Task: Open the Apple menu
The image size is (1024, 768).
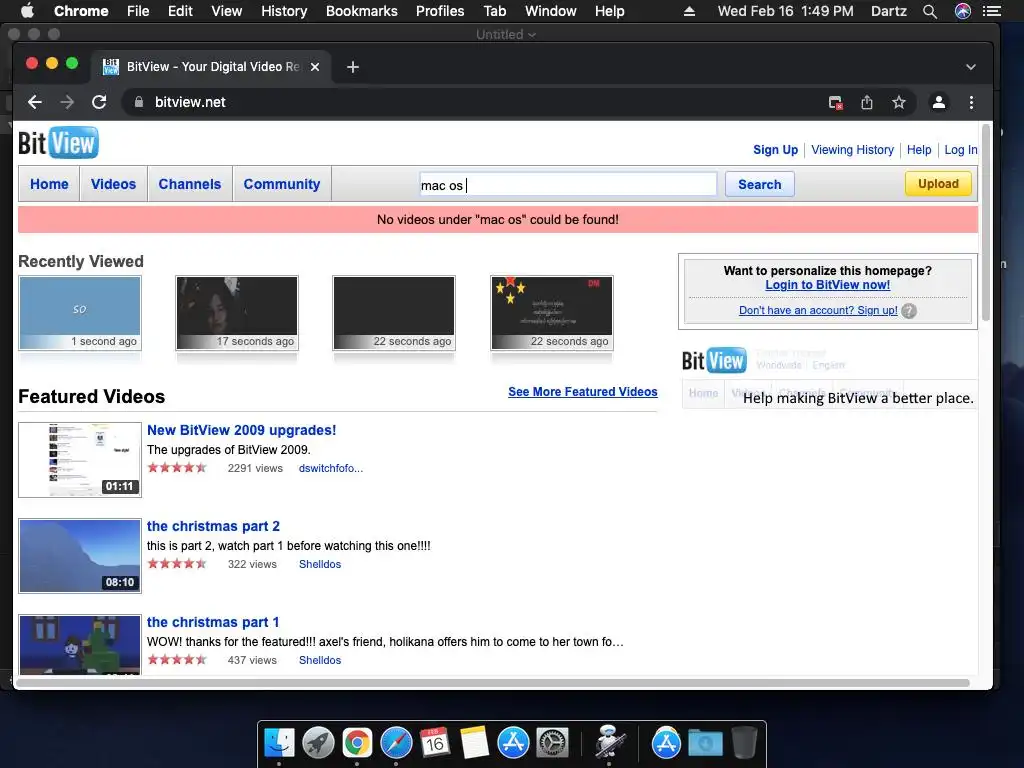Action: click(x=27, y=10)
